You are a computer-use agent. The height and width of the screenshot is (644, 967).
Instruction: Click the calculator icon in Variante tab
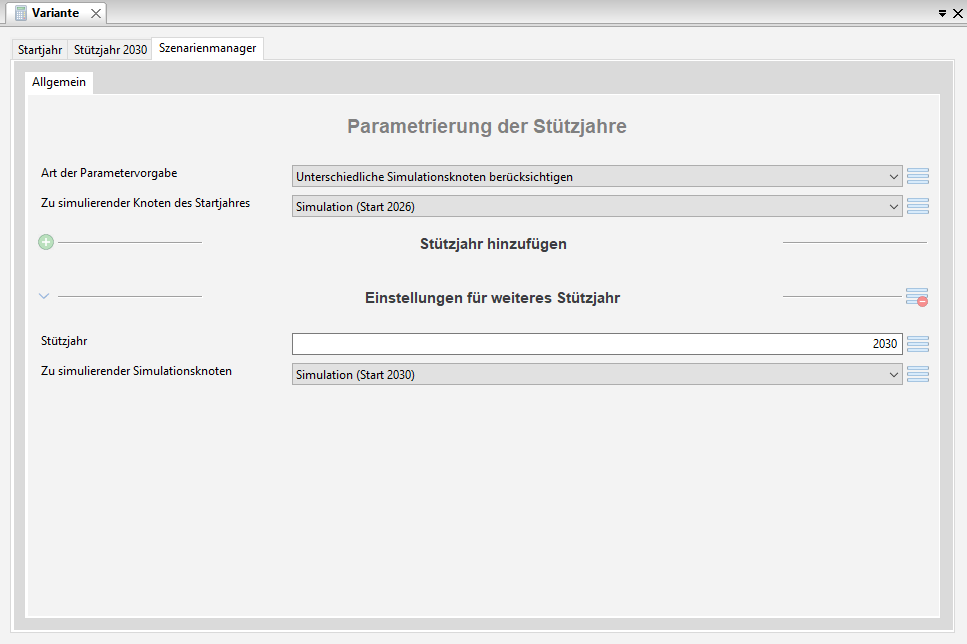[21, 13]
